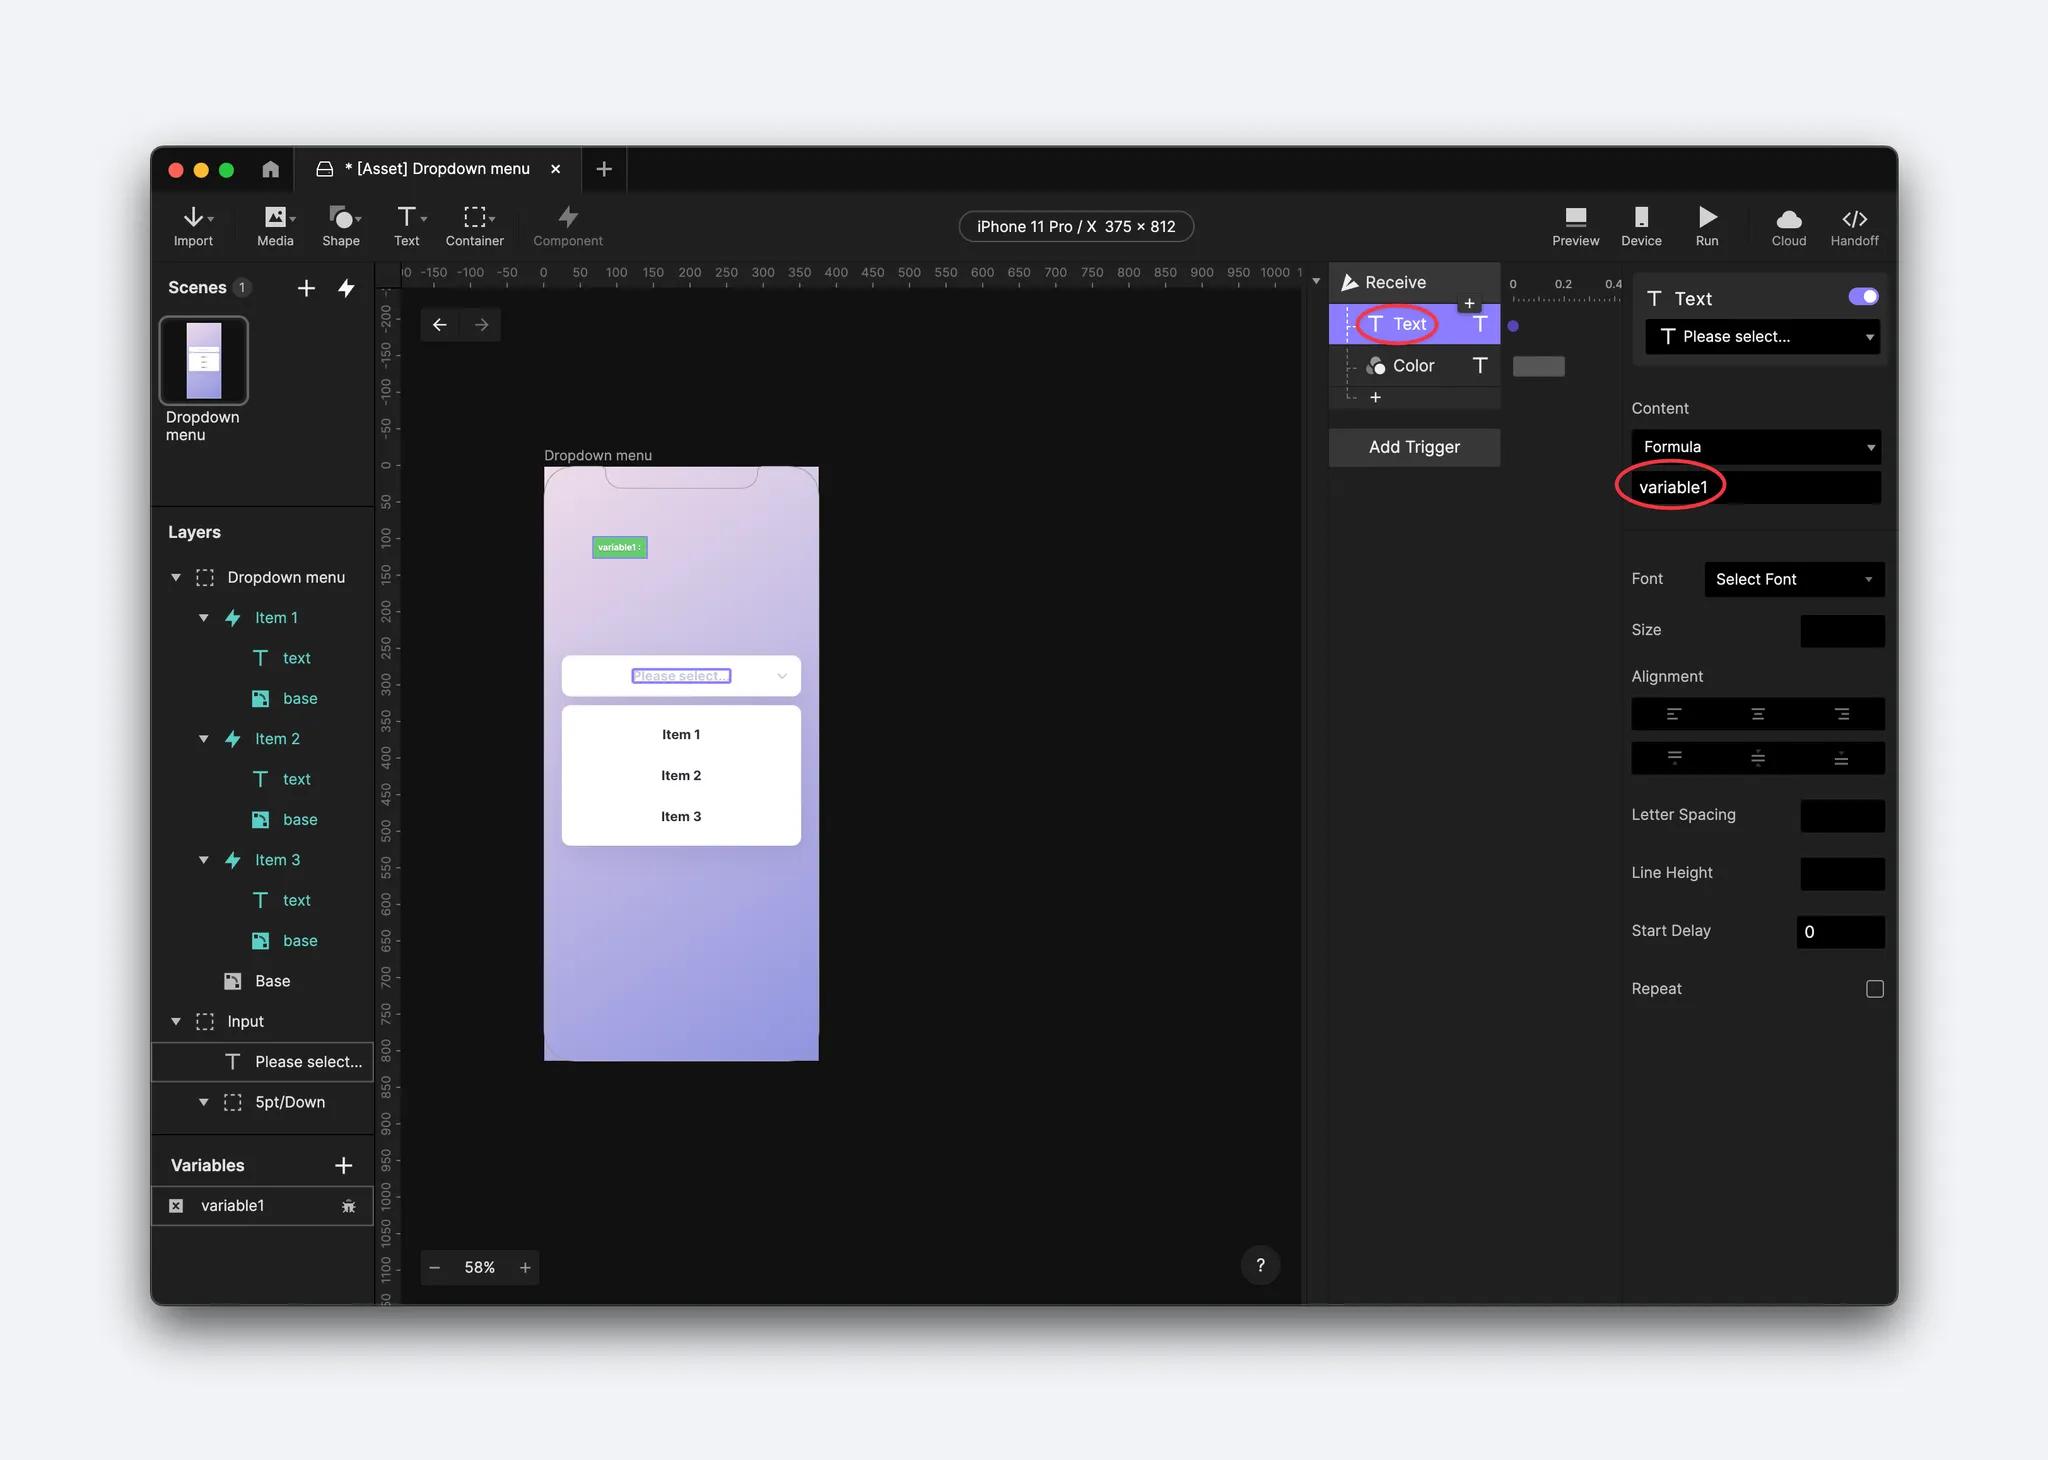Select variable1 in Variables list
This screenshot has width=2048, height=1460.
pos(262,1206)
